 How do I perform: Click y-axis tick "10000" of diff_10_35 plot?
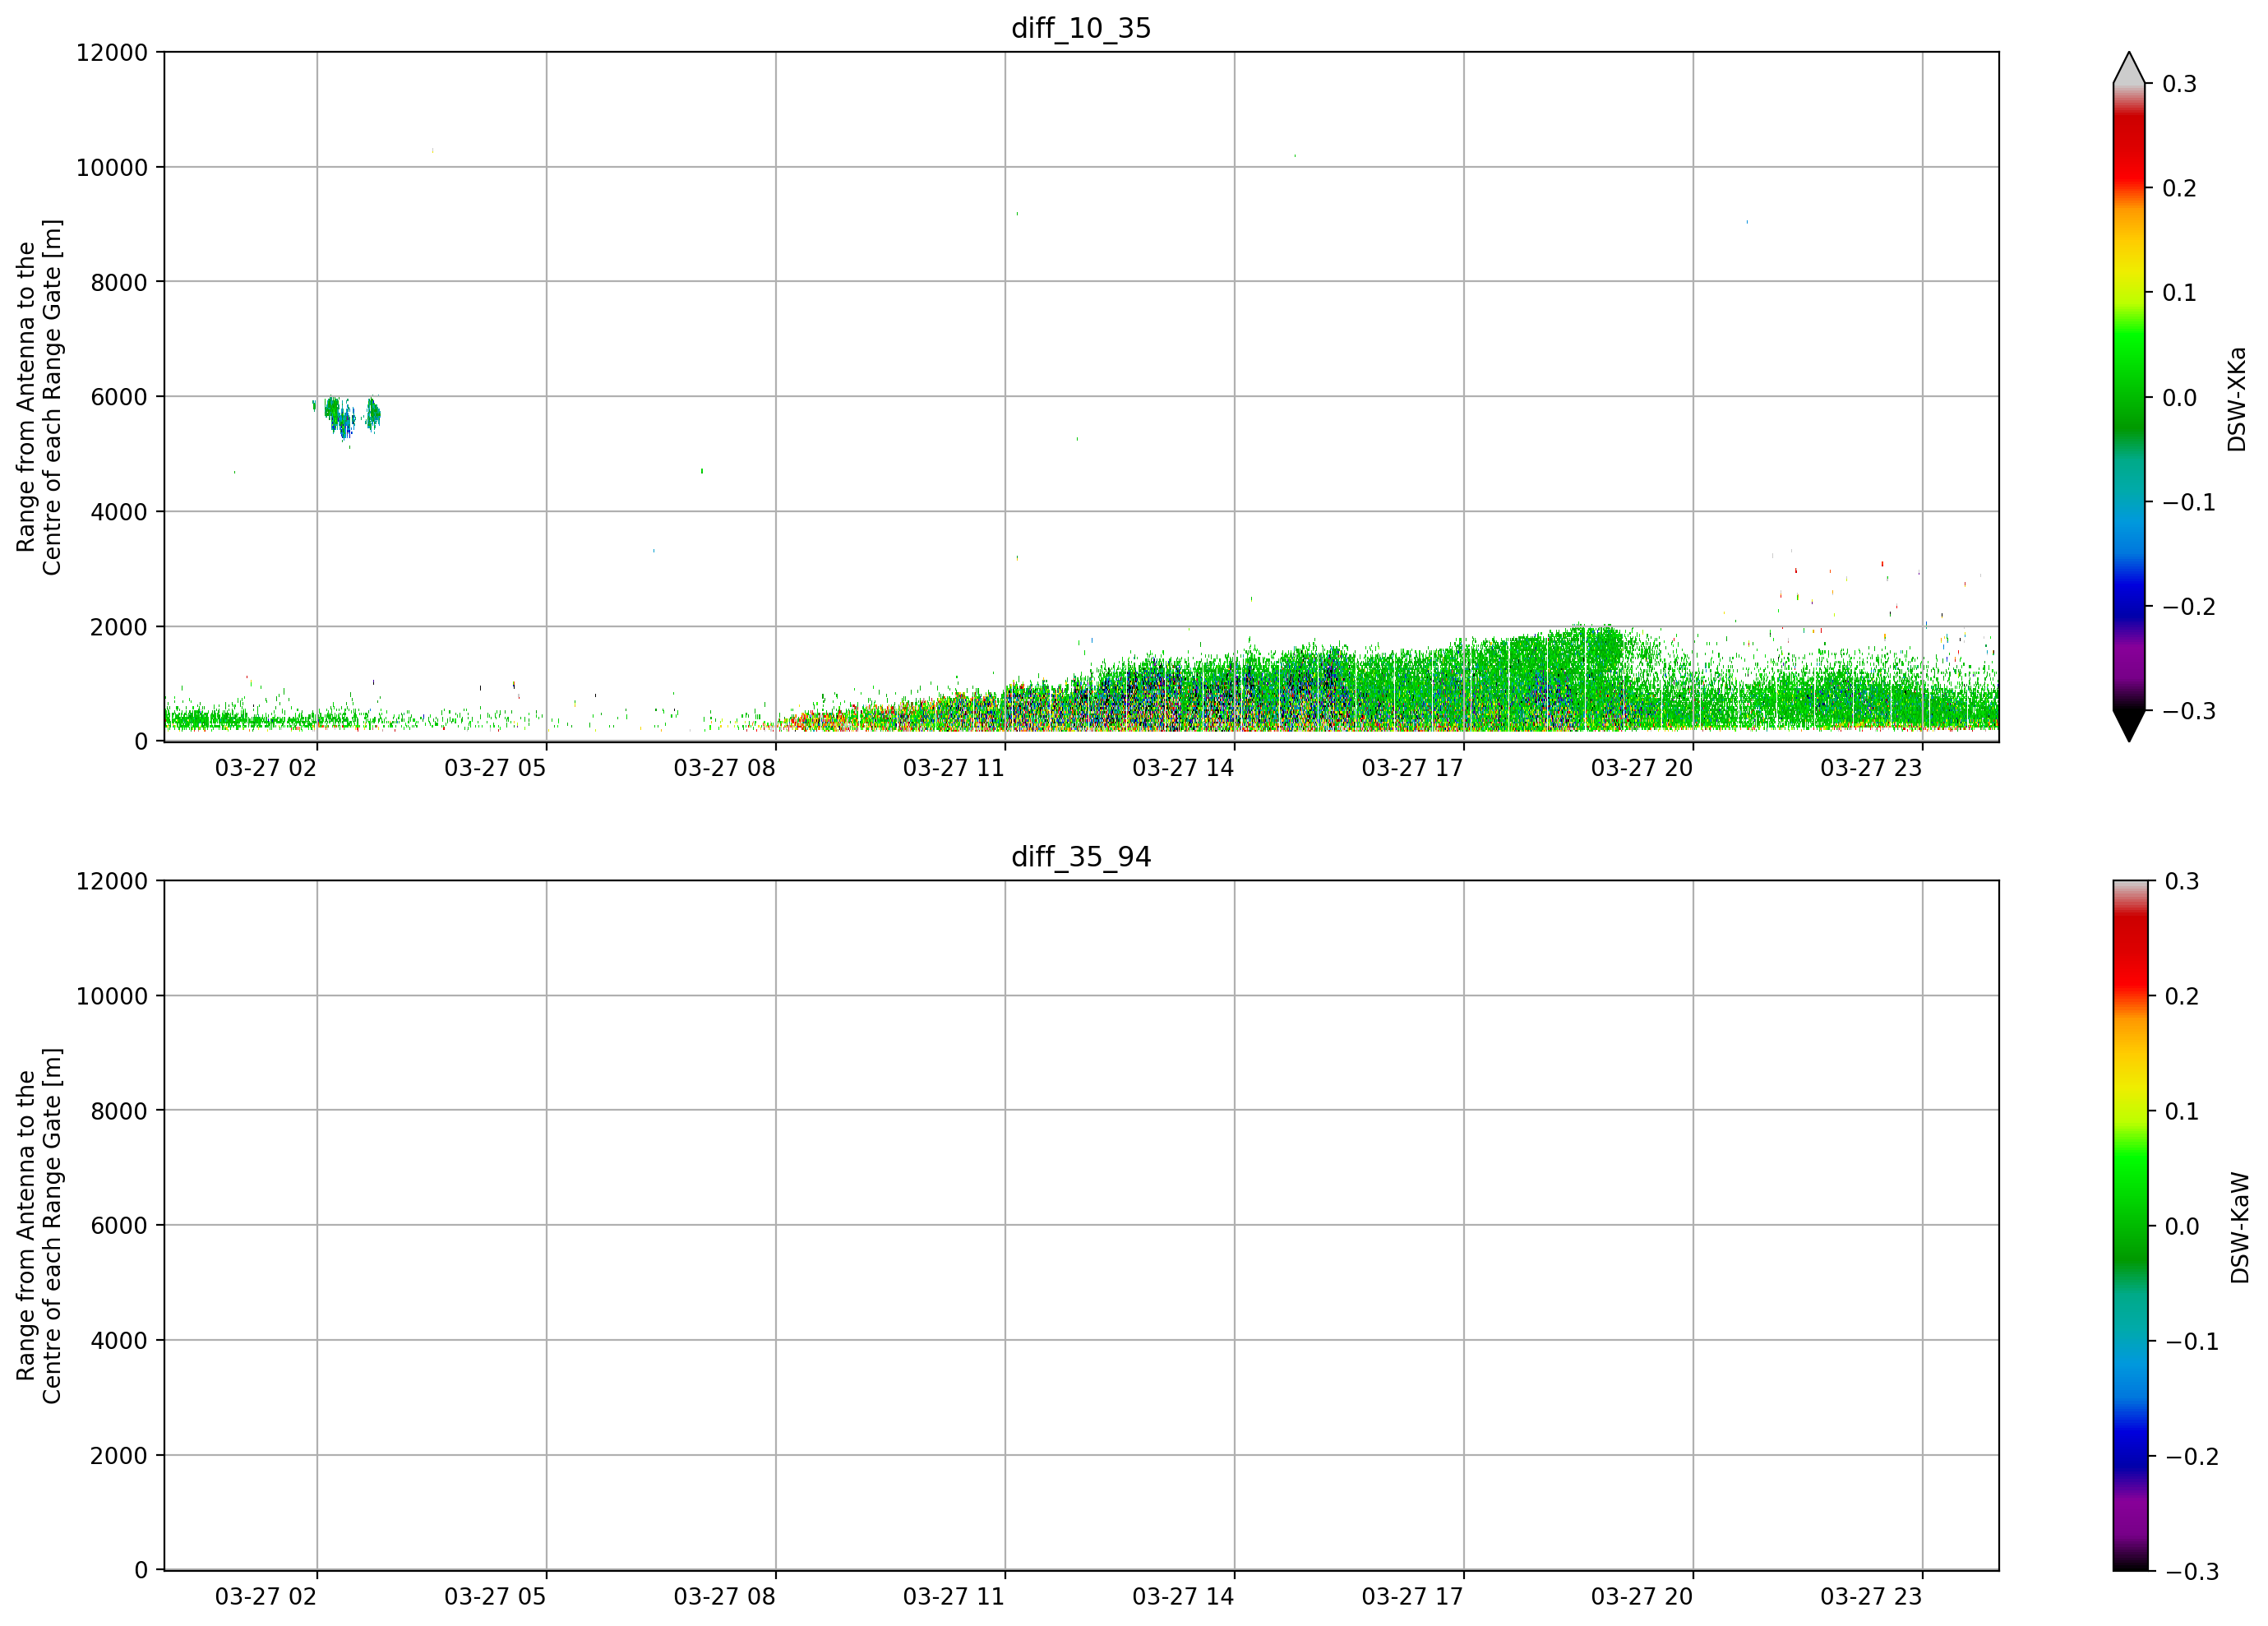(112, 168)
